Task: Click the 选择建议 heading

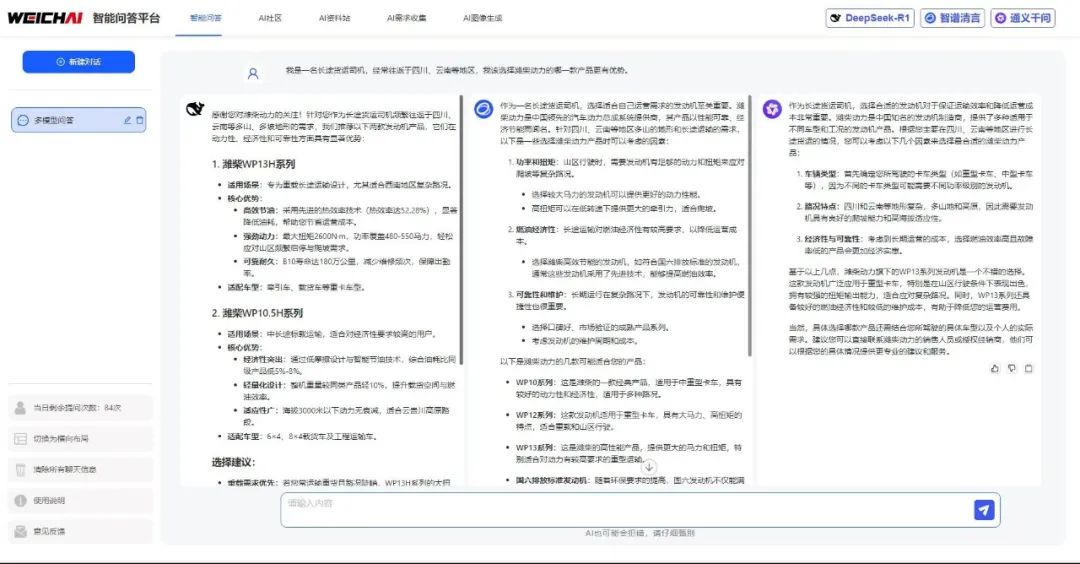Action: click(x=233, y=462)
